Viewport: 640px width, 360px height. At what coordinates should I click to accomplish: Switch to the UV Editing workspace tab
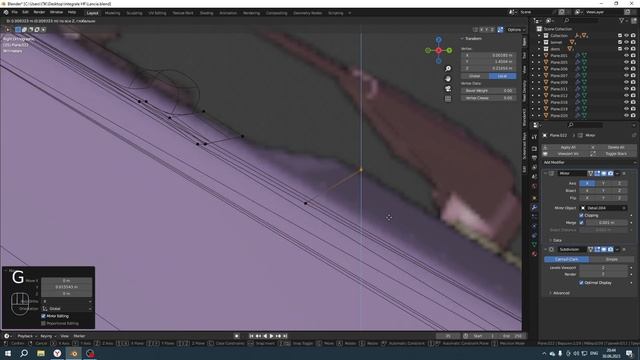coord(157,13)
